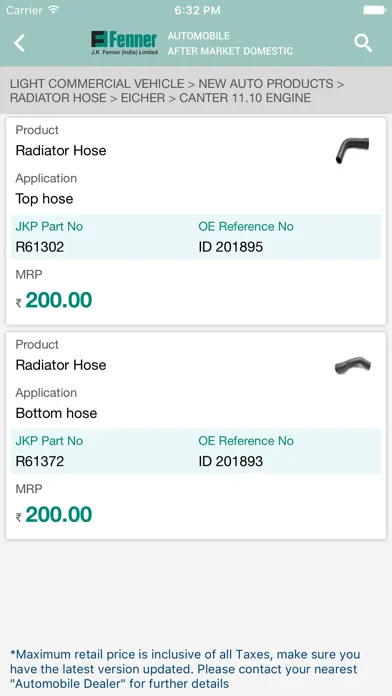Viewport: 392px width, 696px height.
Task: Select JKP part number R61372
Action: click(40, 461)
